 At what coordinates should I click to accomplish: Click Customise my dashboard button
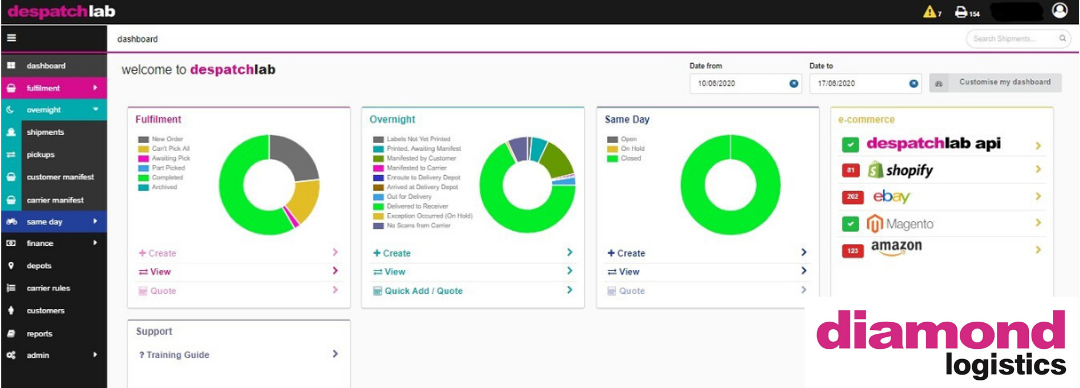pyautogui.click(x=995, y=82)
